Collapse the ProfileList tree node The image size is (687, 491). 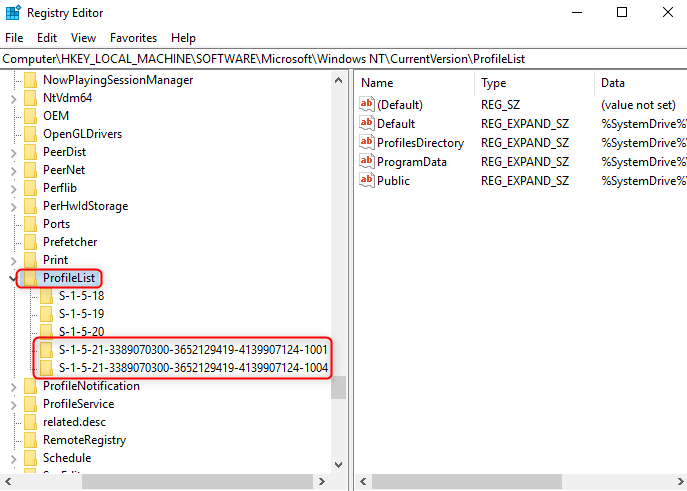pyautogui.click(x=12, y=278)
